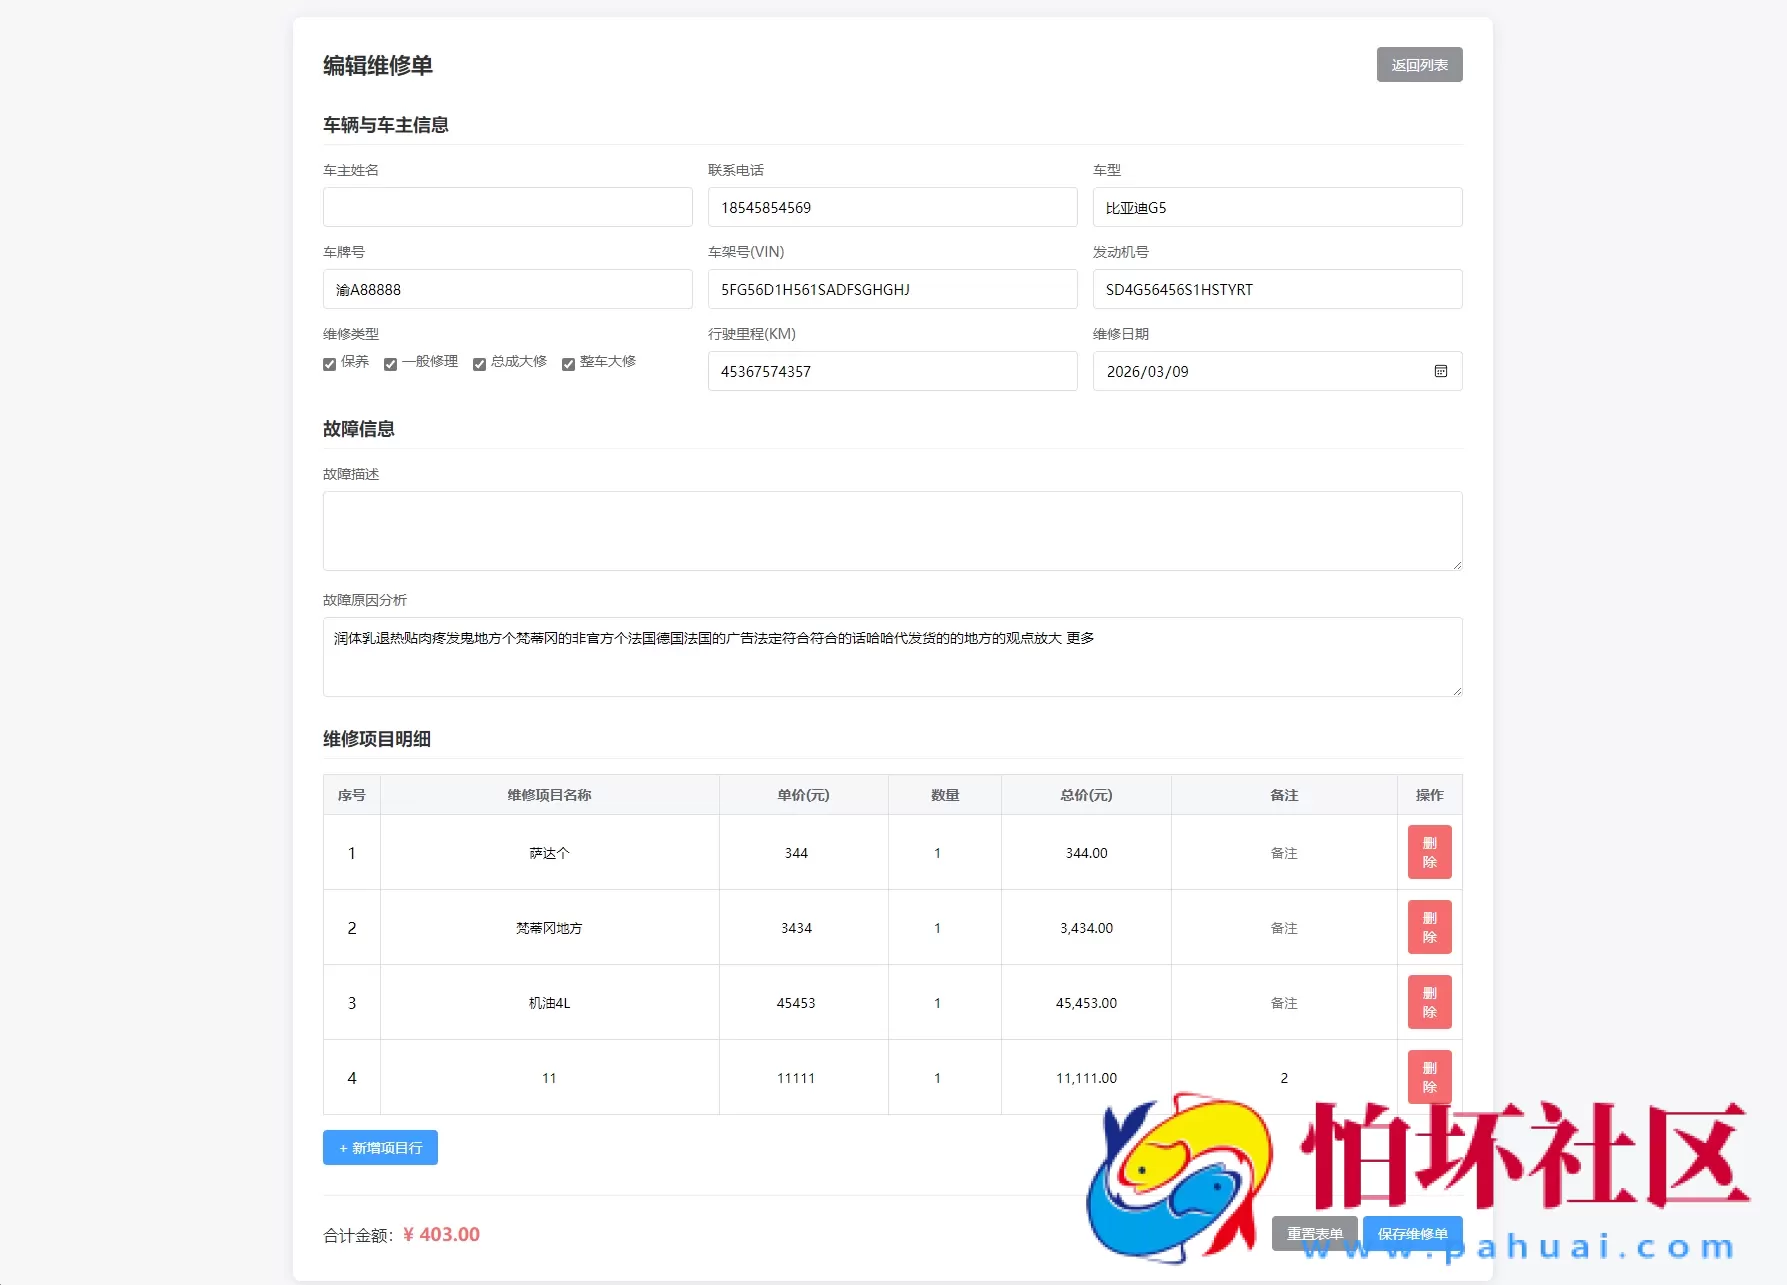This screenshot has height=1285, width=1787.
Task: Open the 维修日期 calendar picker icon
Action: tap(1440, 371)
